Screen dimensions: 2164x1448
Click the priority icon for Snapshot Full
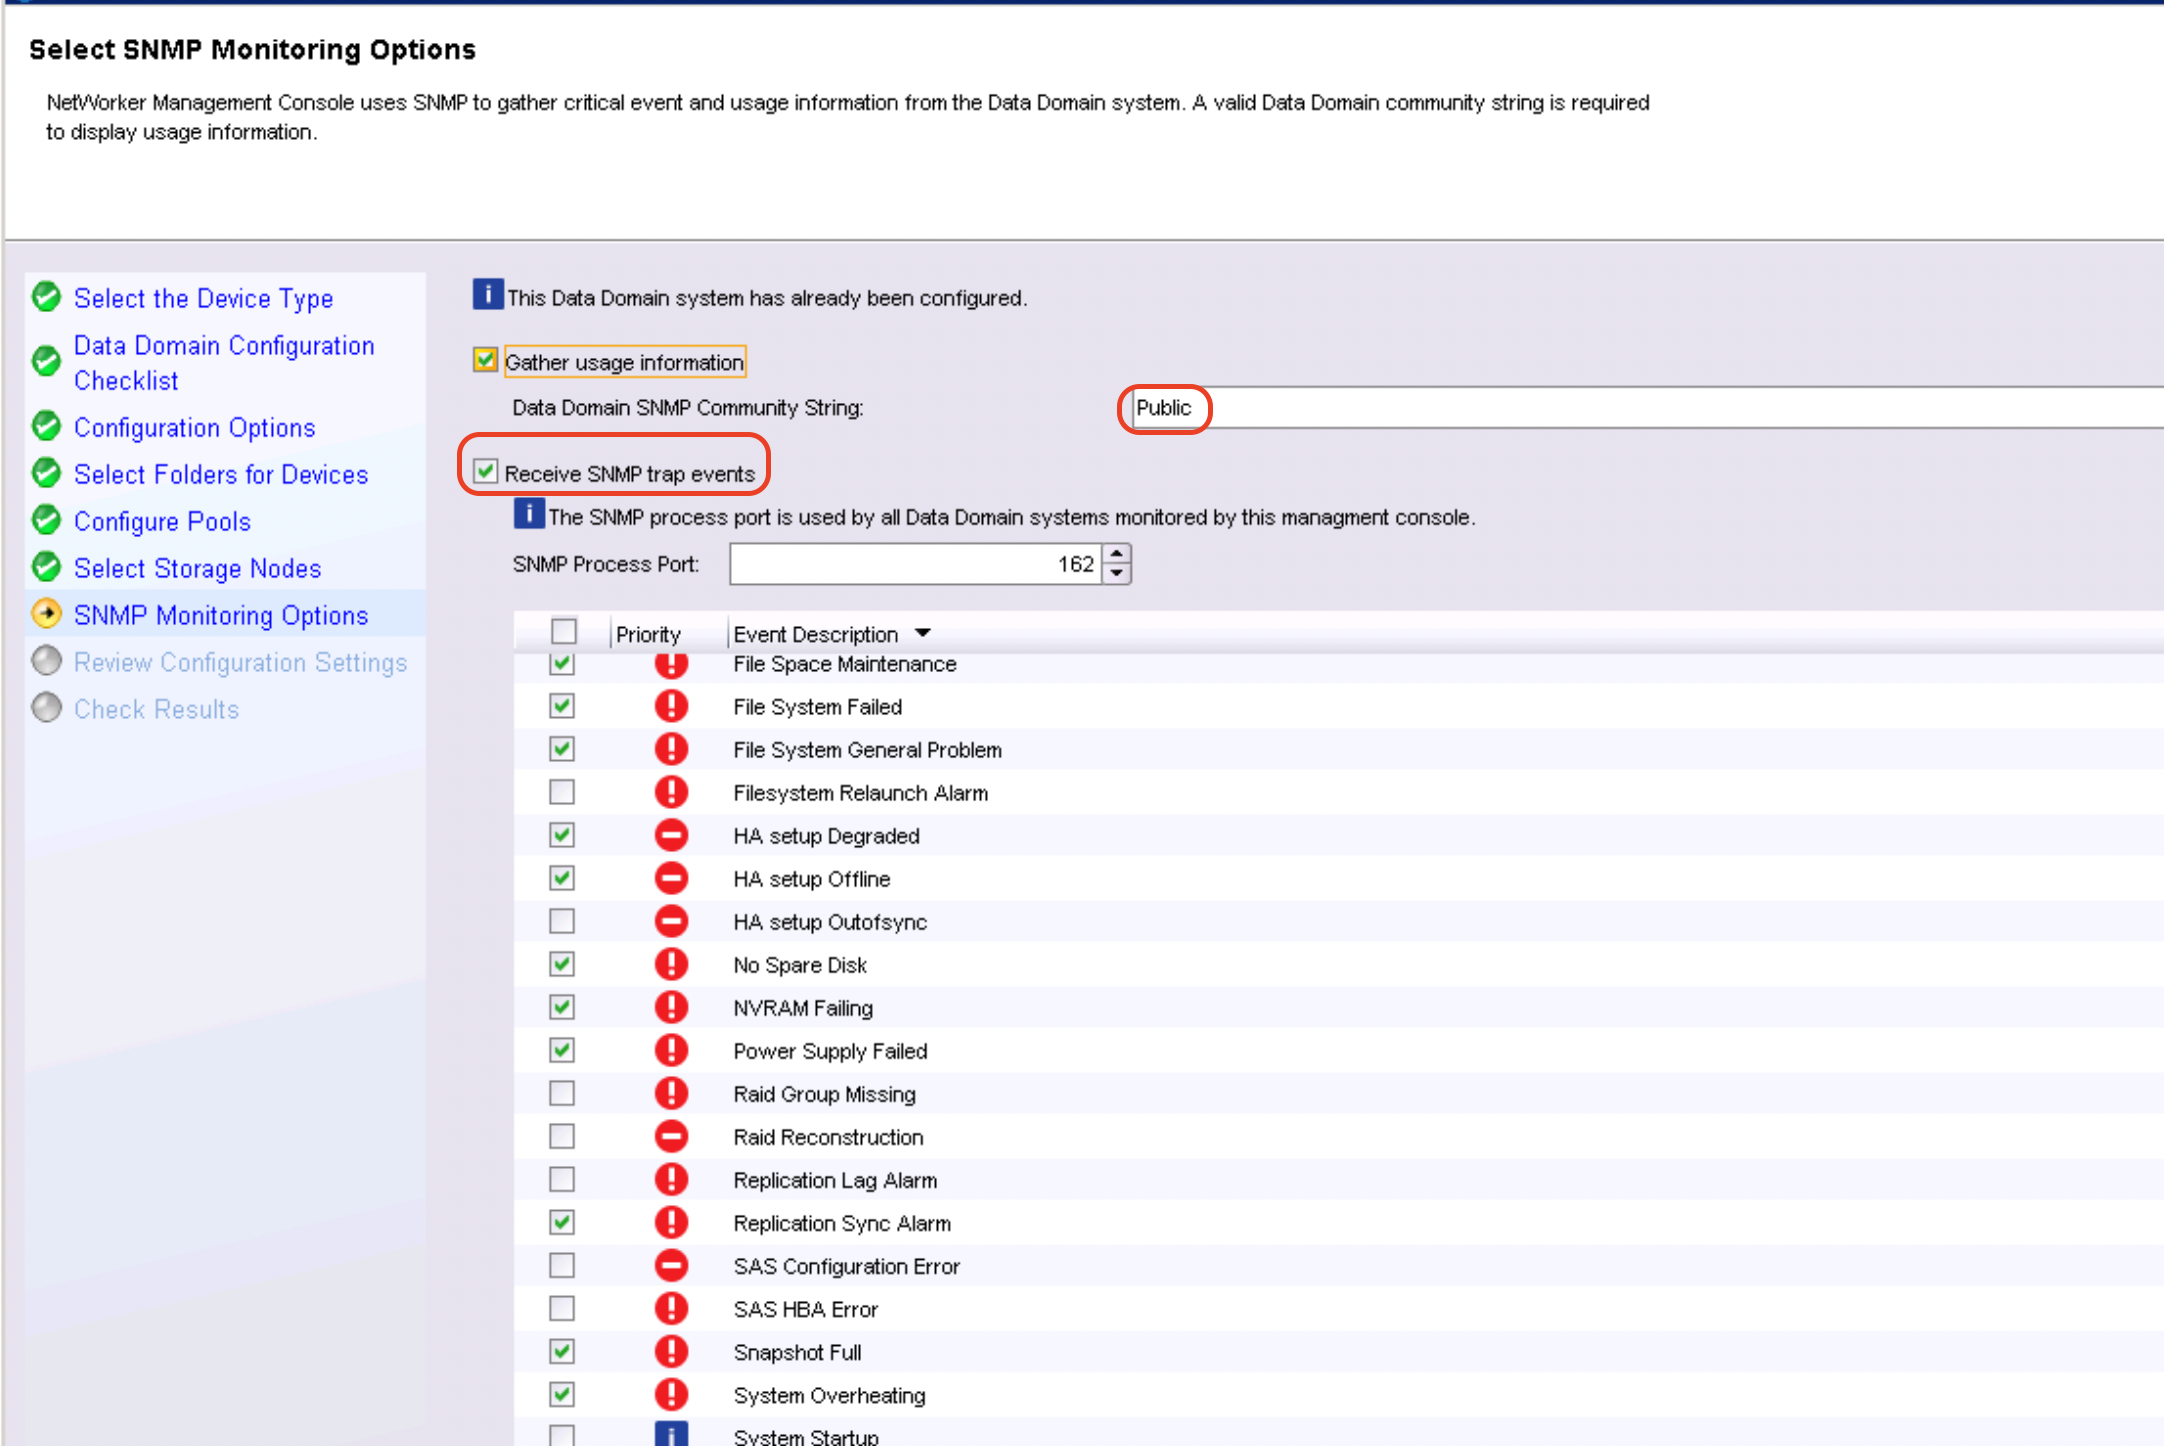pyautogui.click(x=671, y=1351)
